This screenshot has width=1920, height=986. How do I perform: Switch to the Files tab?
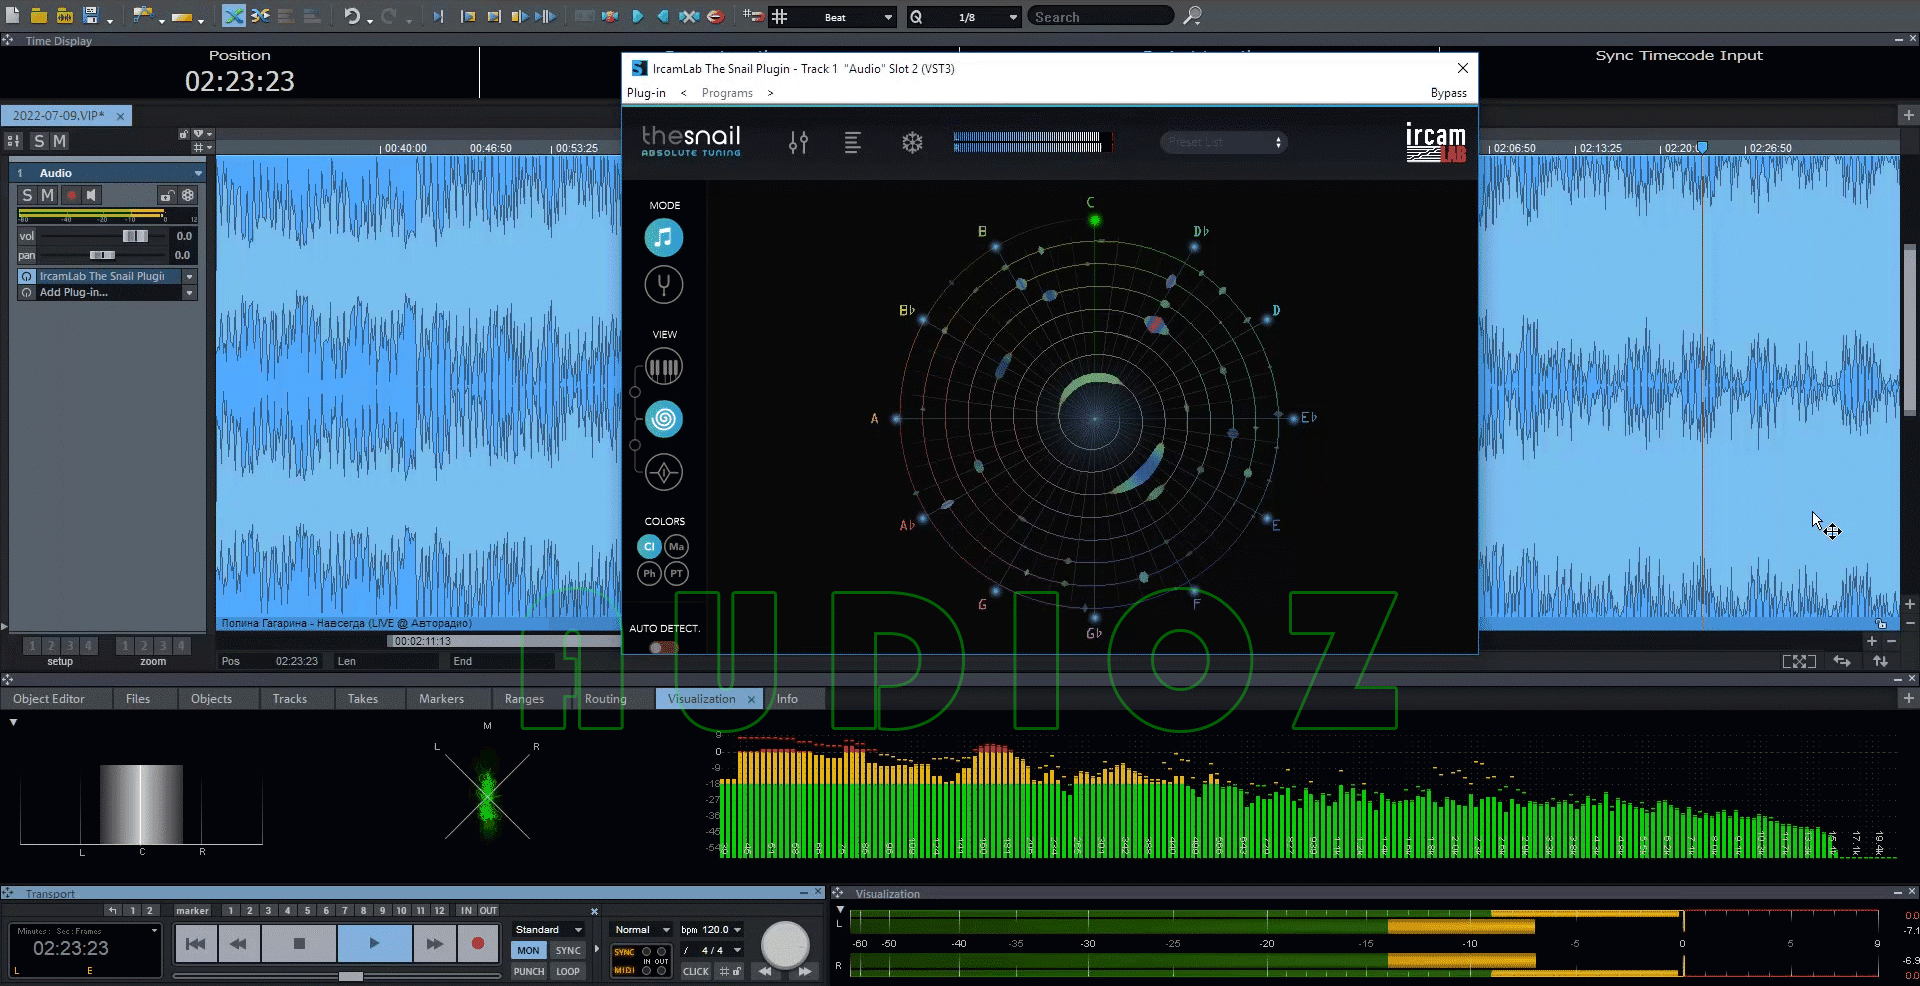pyautogui.click(x=138, y=699)
